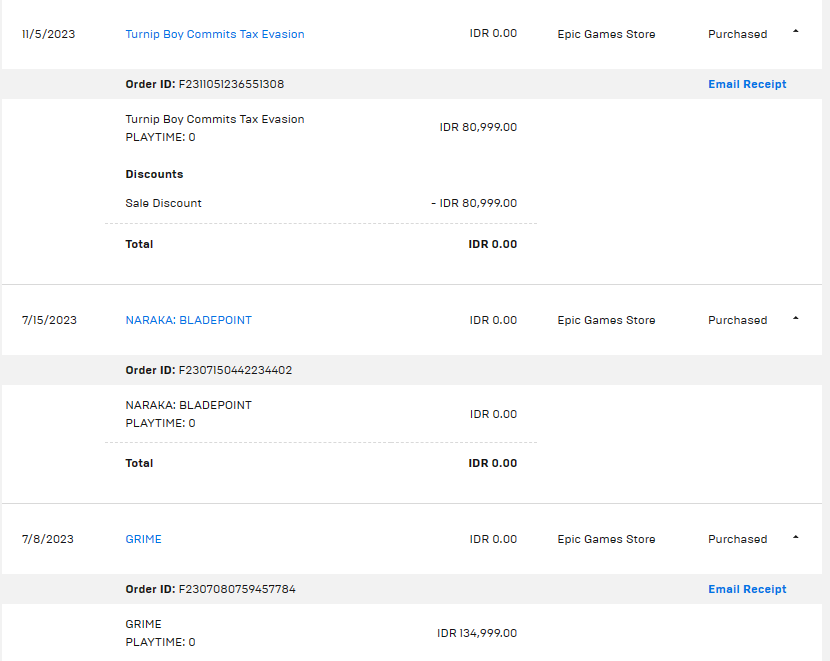Screen dimensions: 830x661
Task: Select the Discounts heading
Action: tap(154, 174)
